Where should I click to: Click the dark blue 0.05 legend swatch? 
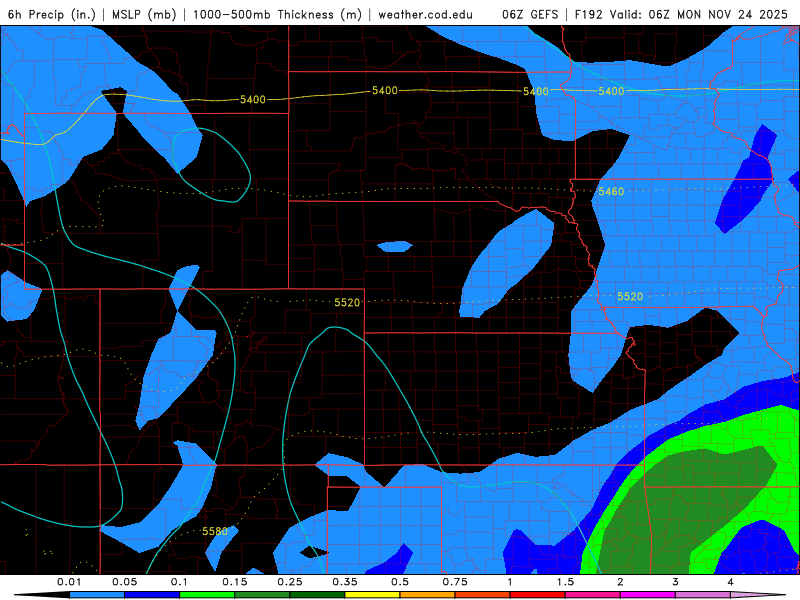pyautogui.click(x=152, y=595)
